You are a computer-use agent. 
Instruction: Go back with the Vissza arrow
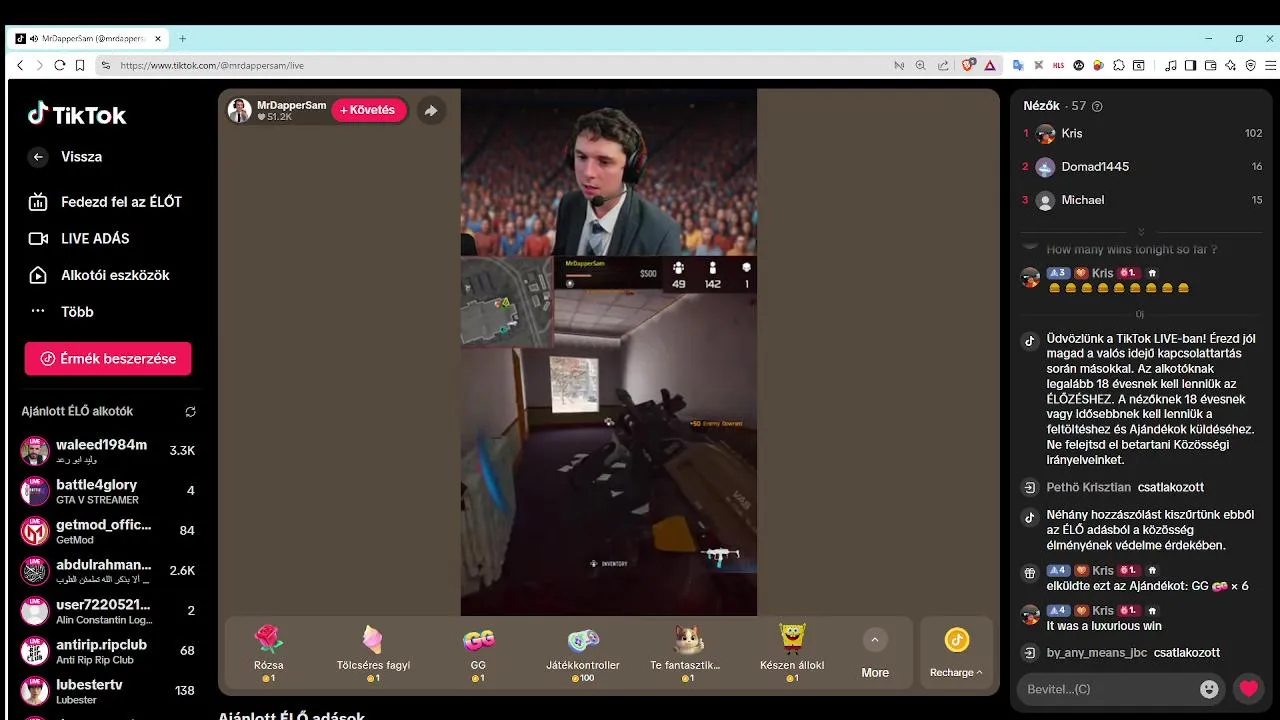coord(38,157)
